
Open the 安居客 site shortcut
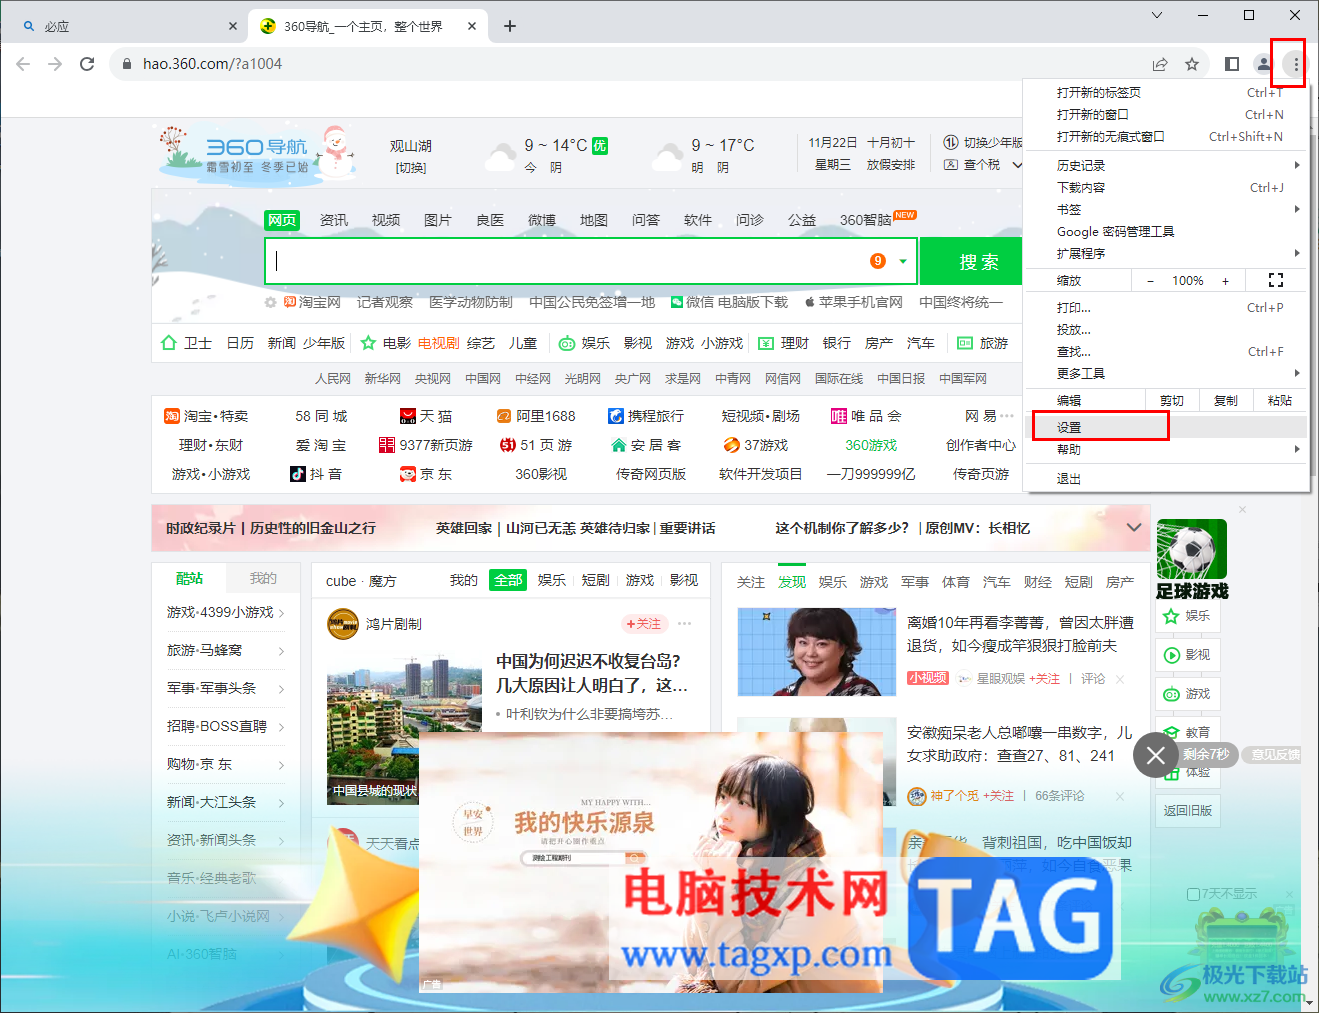click(646, 445)
